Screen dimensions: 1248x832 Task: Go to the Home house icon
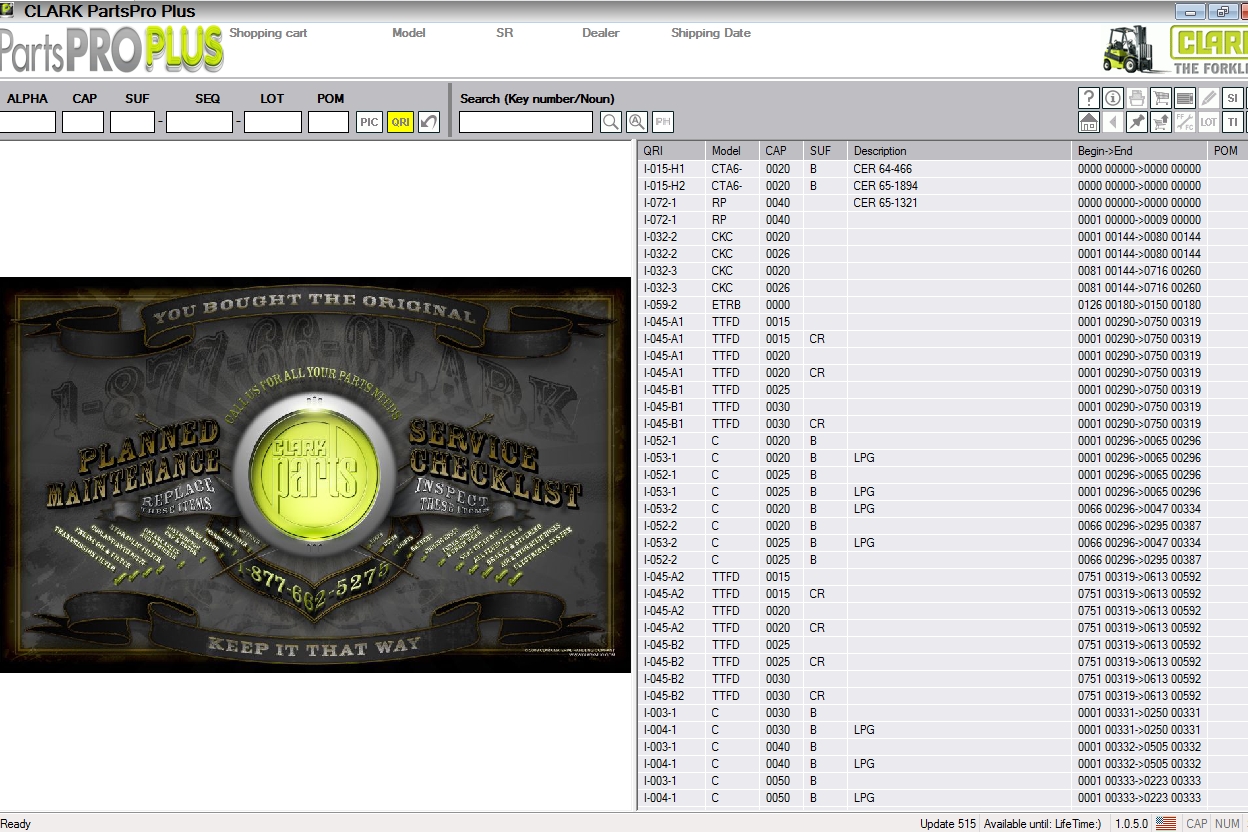coord(1089,122)
